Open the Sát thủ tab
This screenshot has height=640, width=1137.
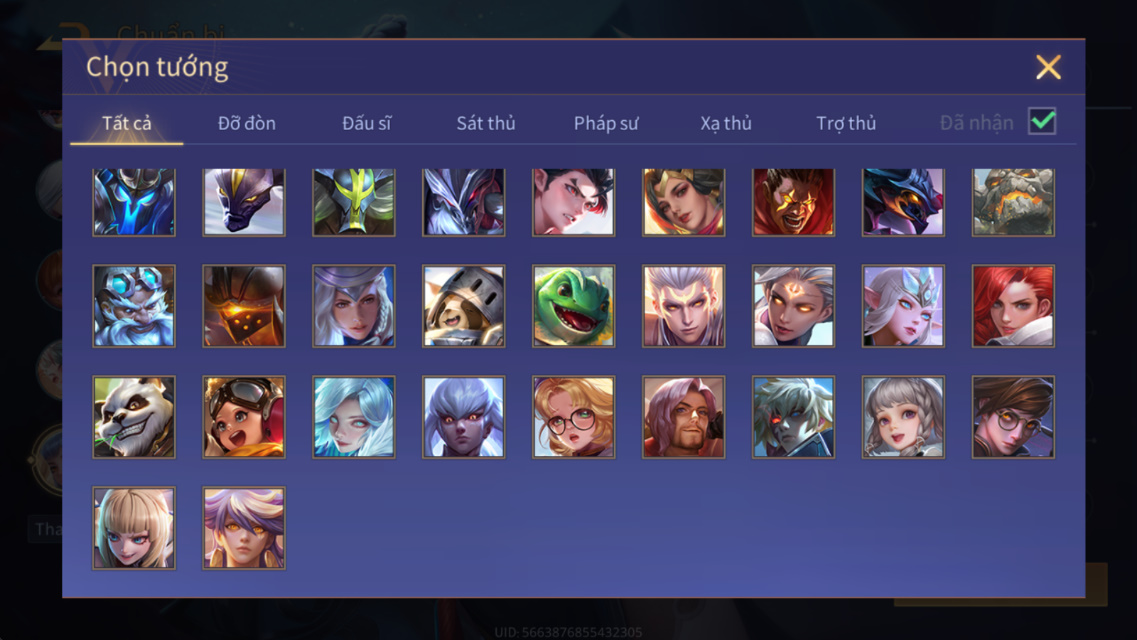click(486, 123)
